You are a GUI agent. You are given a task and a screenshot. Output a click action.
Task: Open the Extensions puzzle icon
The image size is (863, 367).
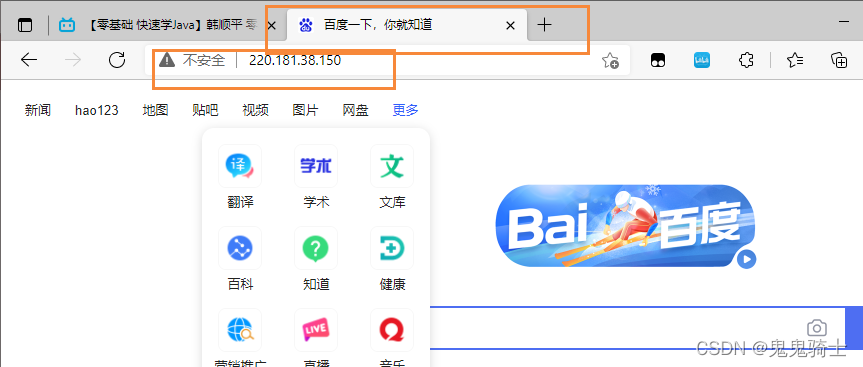pos(746,61)
